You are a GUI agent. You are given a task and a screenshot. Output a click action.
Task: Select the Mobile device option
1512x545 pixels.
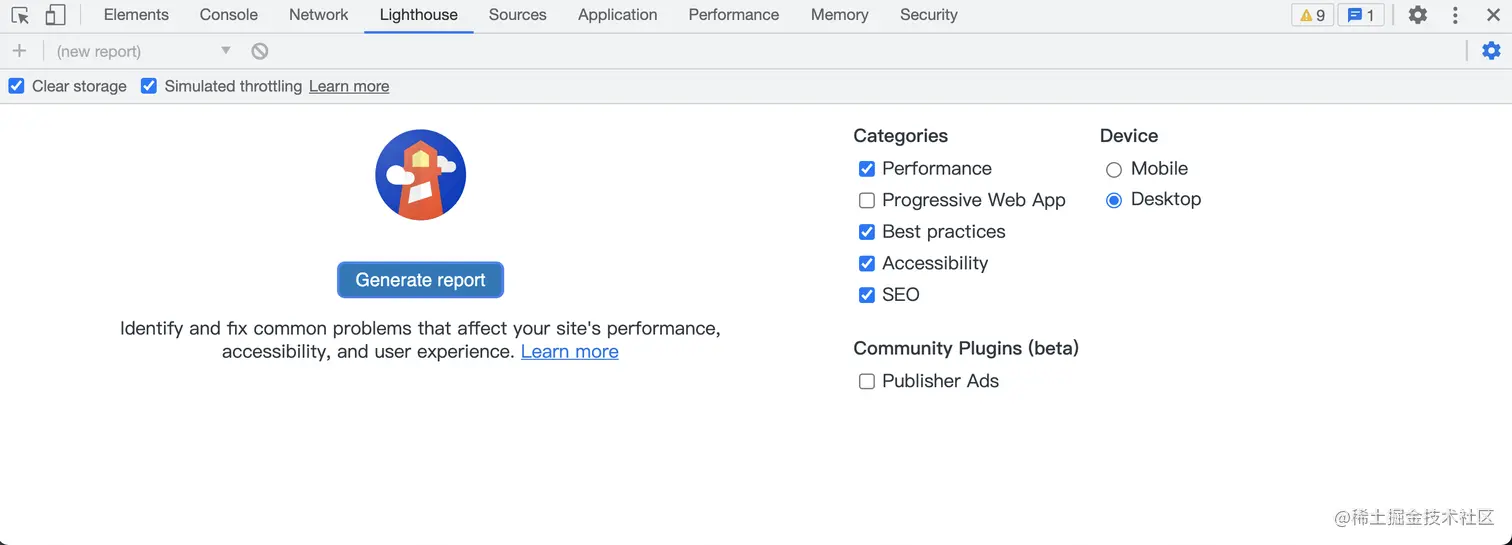tap(1114, 169)
